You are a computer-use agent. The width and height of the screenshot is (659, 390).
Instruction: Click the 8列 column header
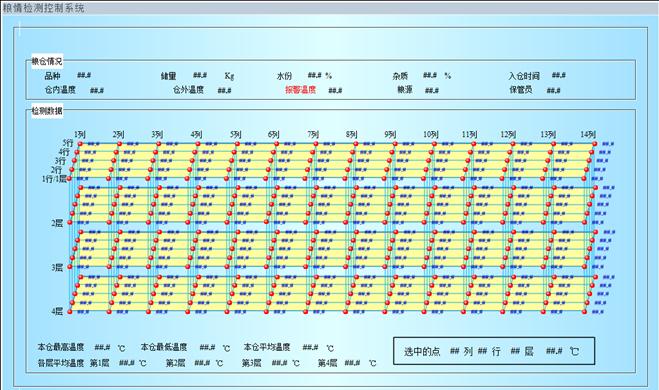click(x=351, y=134)
